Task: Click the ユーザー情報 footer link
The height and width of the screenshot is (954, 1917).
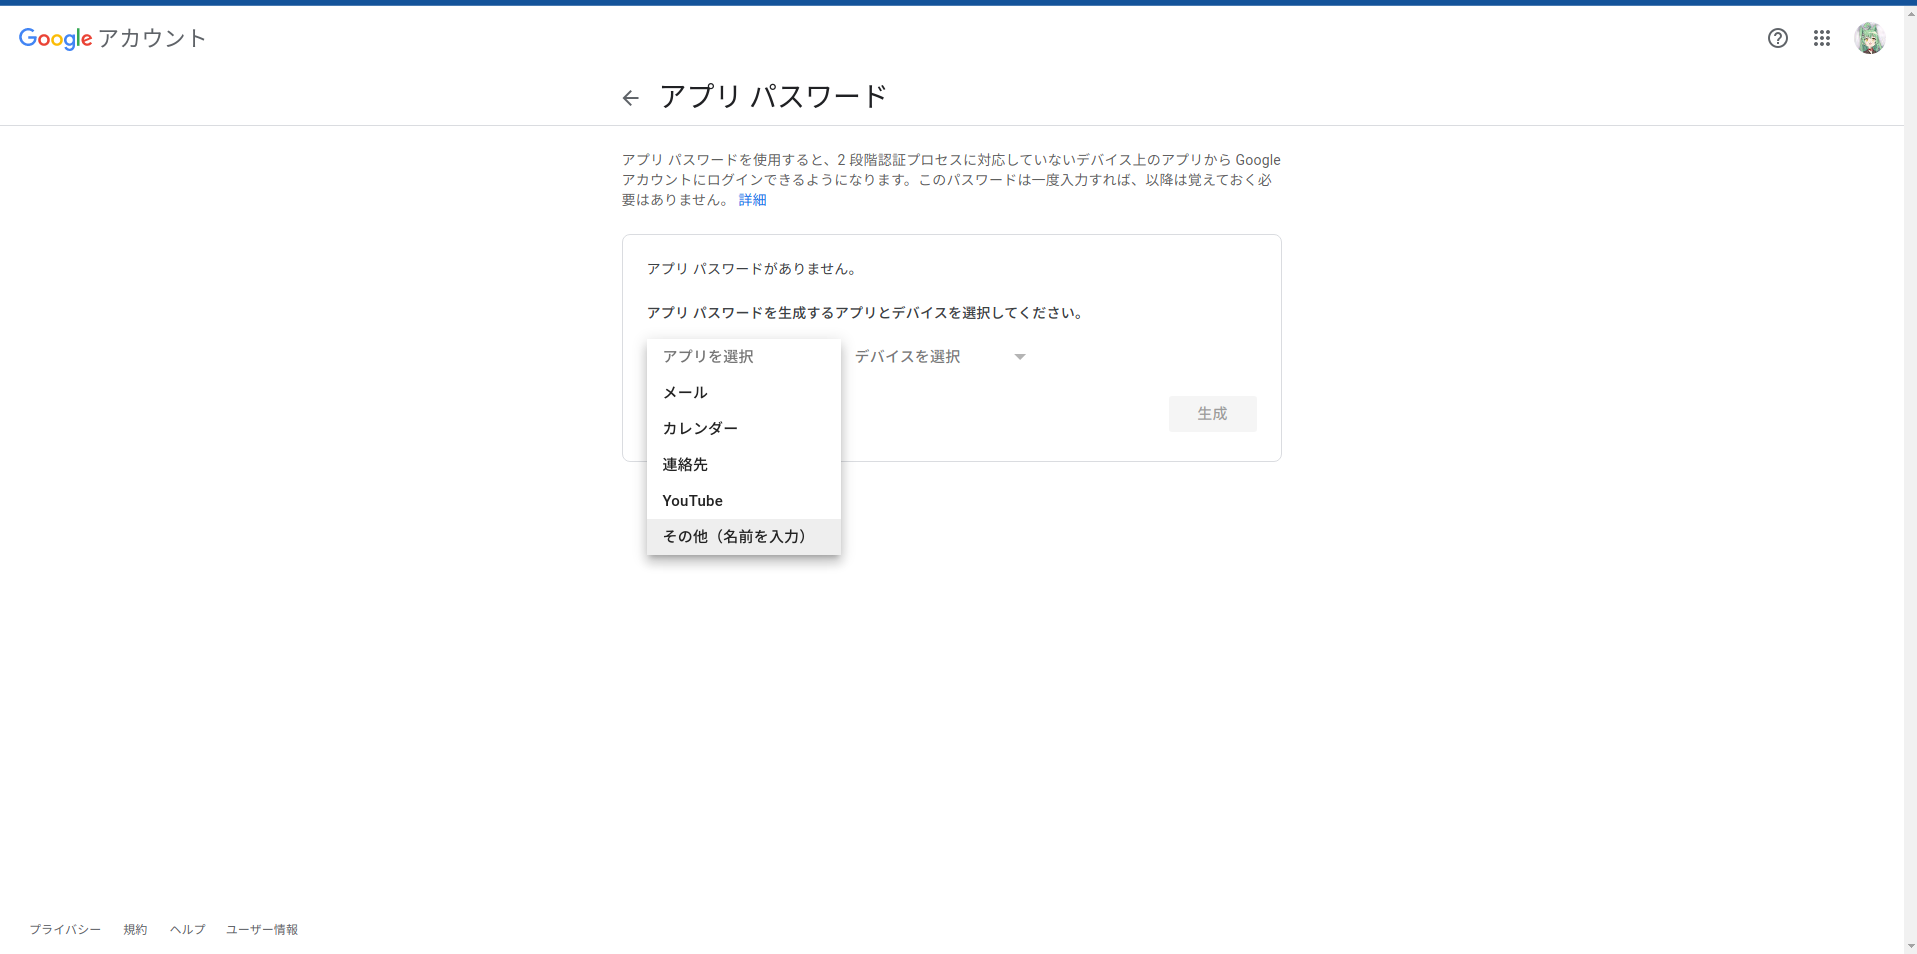Action: coord(261,929)
